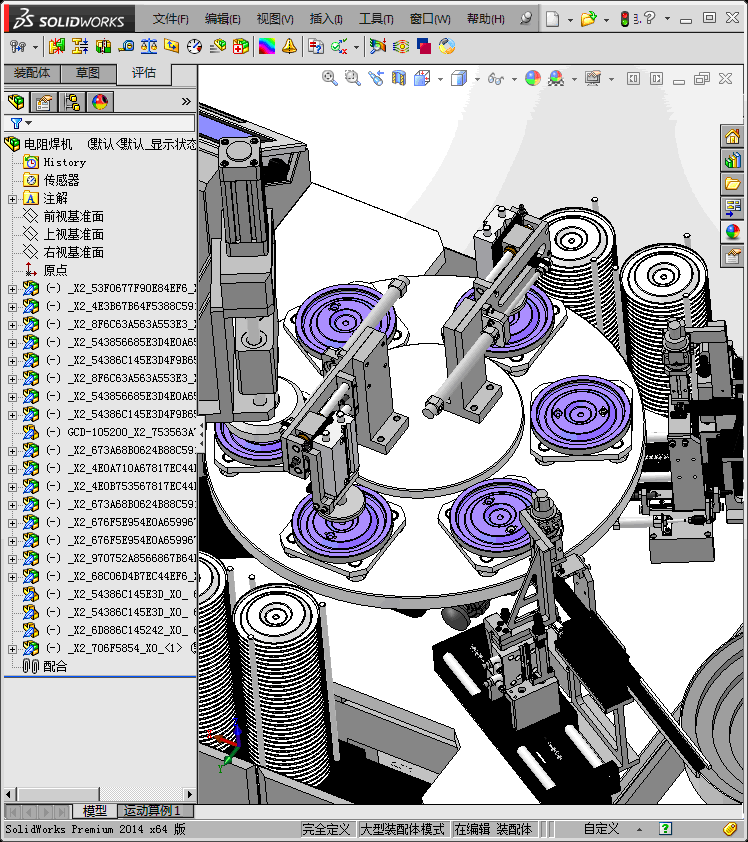Image resolution: width=748 pixels, height=842 pixels.
Task: Expand _X2_970752A8566867B64 component node
Action: pos(12,558)
